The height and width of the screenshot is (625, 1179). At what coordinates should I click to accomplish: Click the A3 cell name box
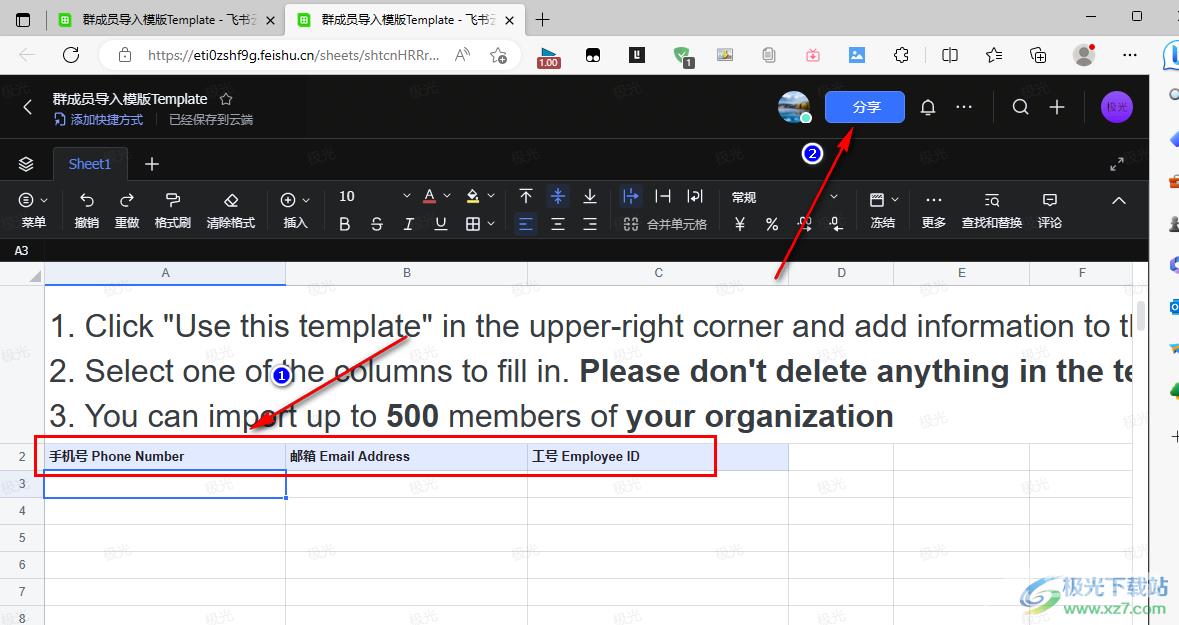[x=21, y=250]
